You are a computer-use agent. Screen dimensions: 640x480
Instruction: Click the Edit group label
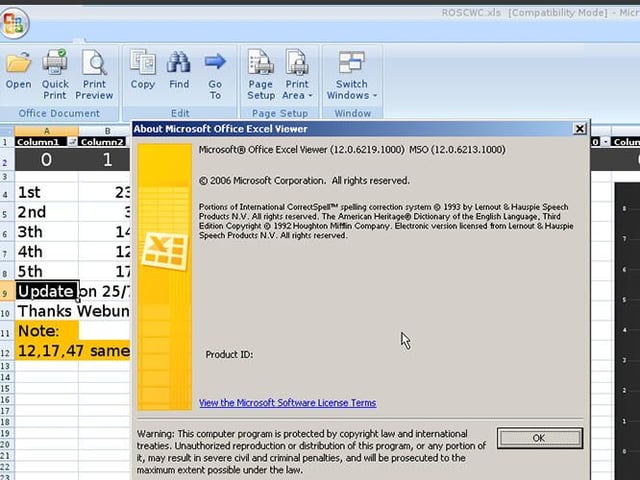pos(180,113)
